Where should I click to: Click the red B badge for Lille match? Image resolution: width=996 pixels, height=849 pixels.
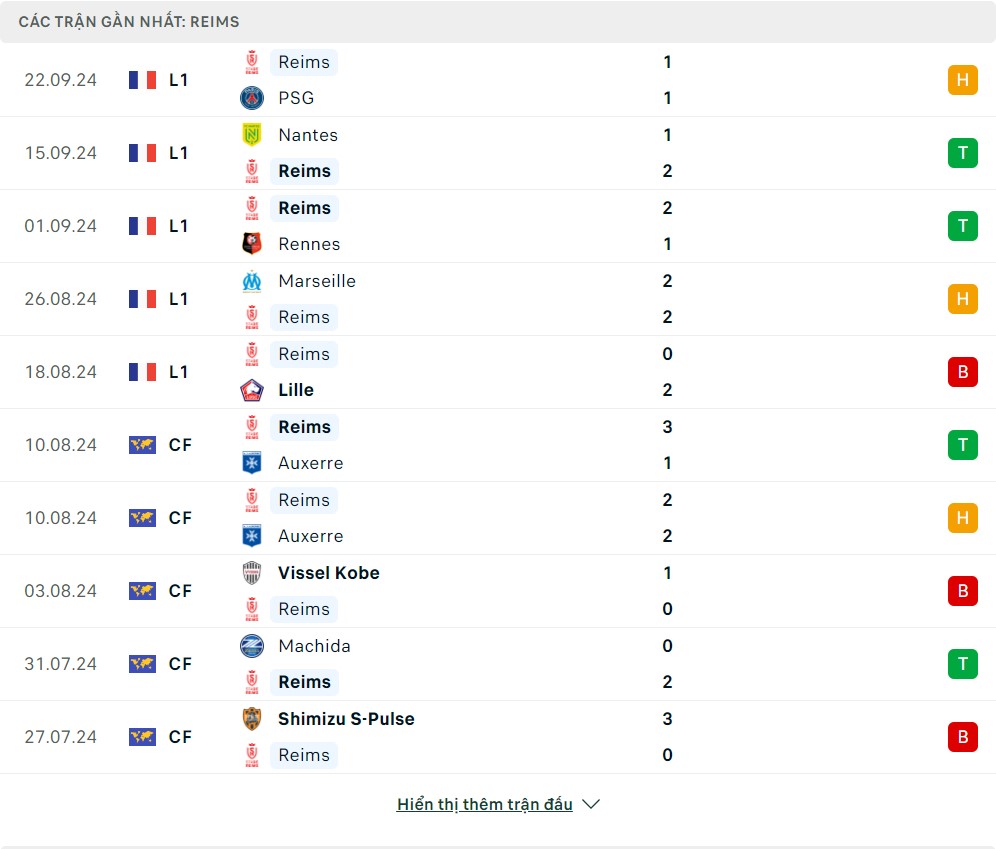(962, 372)
